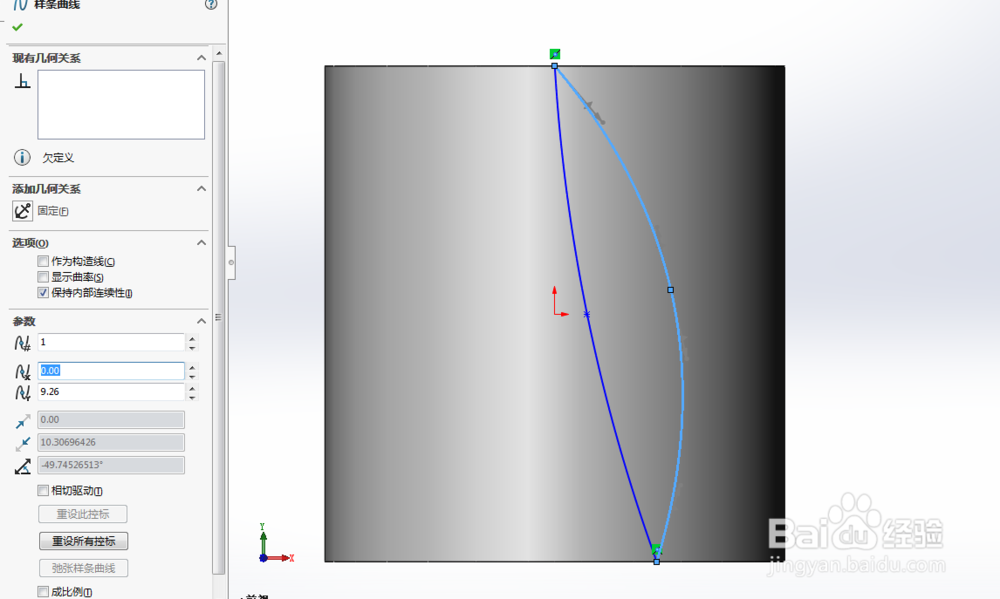Decrease the X coordinate stepper
This screenshot has height=599, width=1000.
(192, 376)
